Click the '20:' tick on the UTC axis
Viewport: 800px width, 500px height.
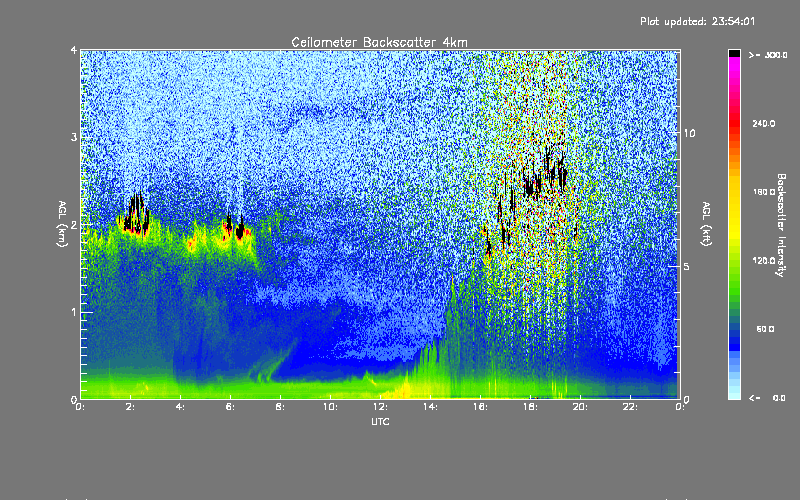pos(580,407)
